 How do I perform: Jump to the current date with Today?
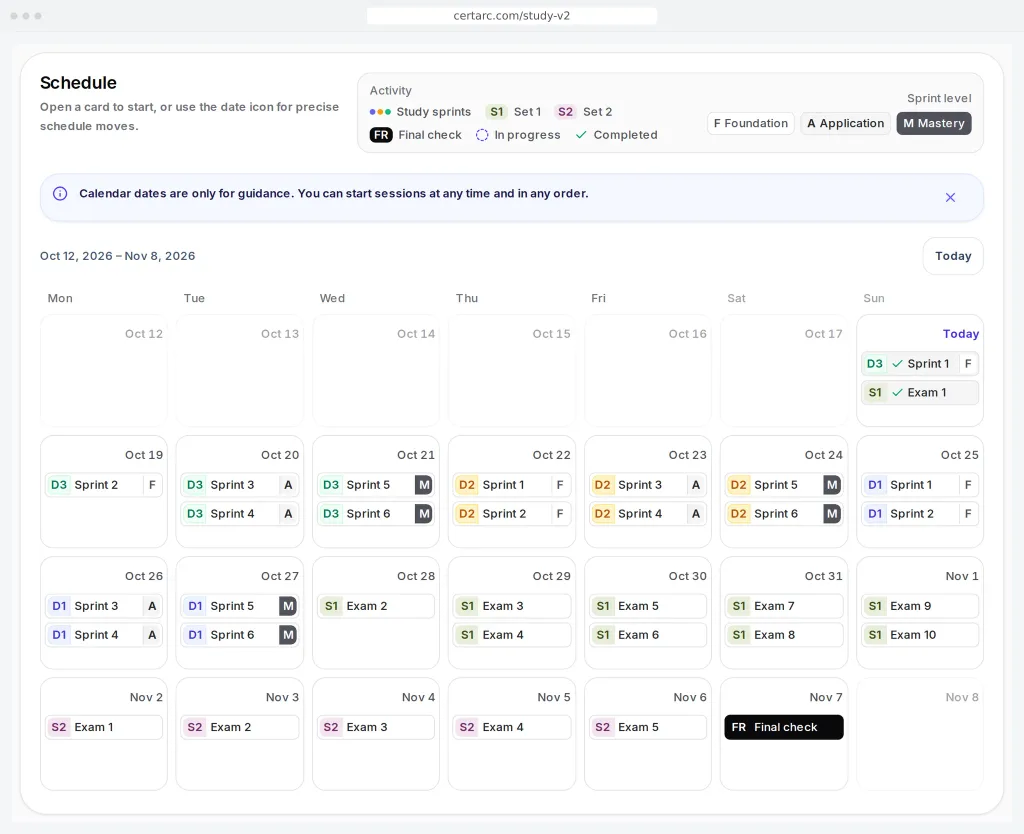(x=953, y=256)
